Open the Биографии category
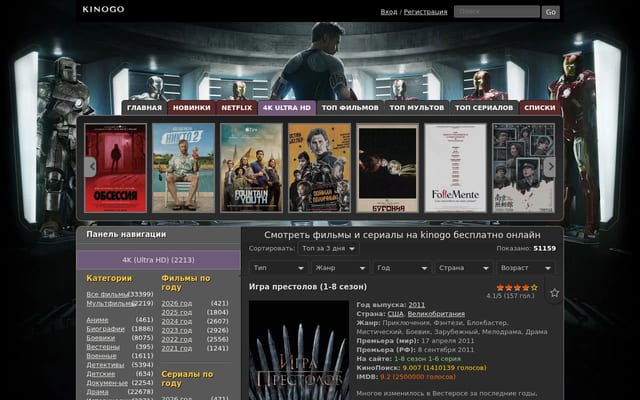Viewport: 640px width, 400px height. (x=105, y=329)
